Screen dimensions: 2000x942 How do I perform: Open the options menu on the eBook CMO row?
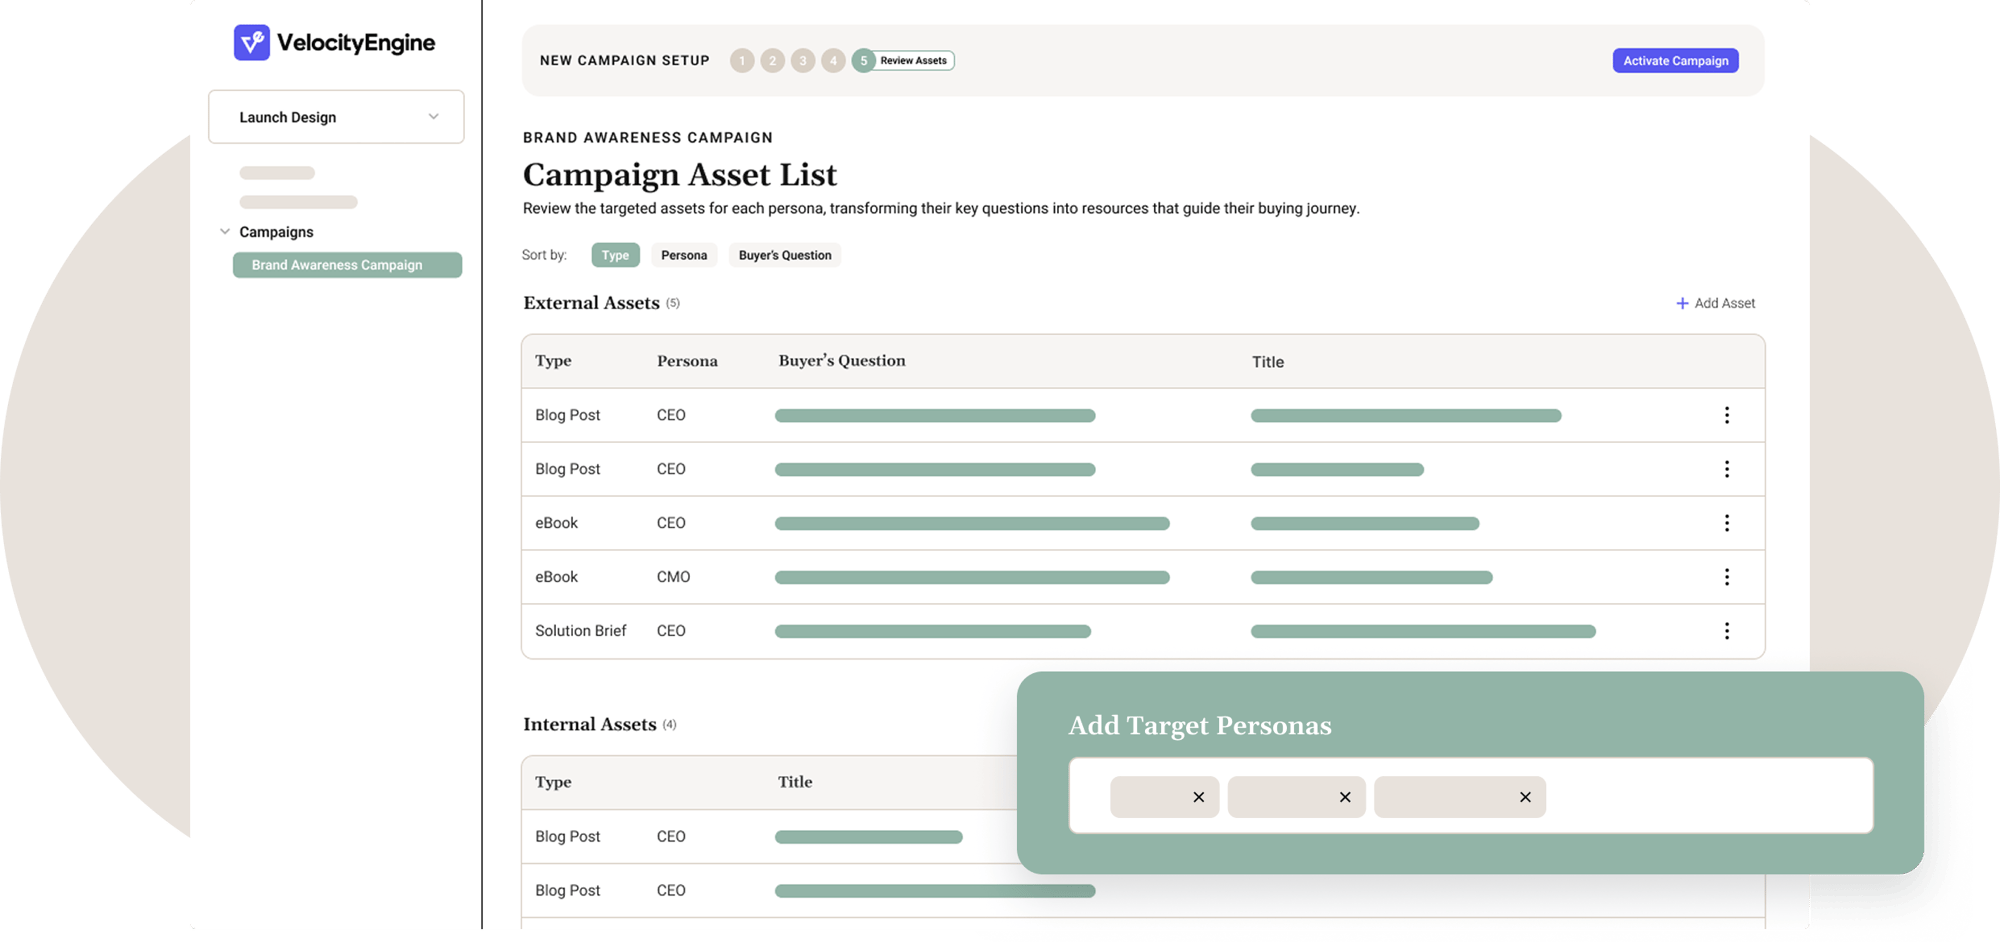point(1727,576)
